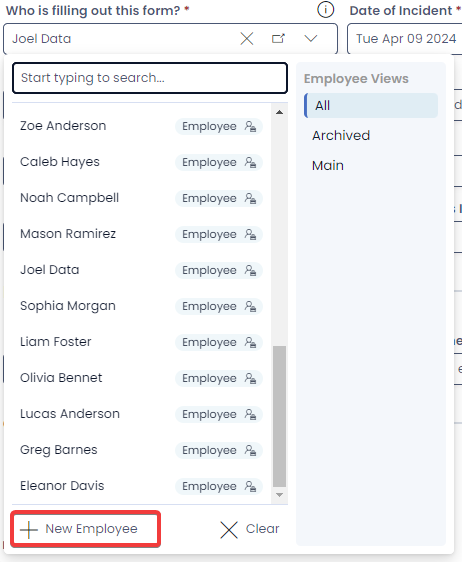Click the info icon beside form question

tap(325, 10)
